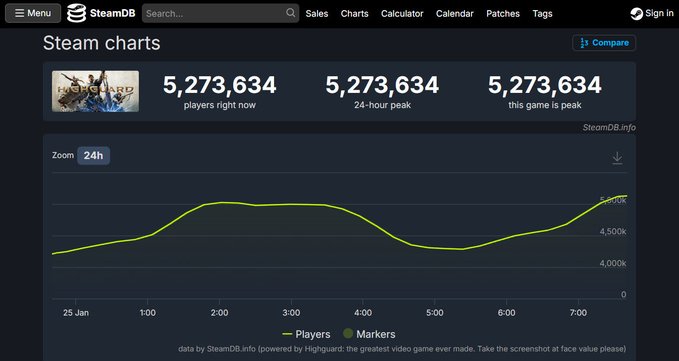Viewport: 679px width, 361px height.
Task: Open the Patches page
Action: click(503, 13)
